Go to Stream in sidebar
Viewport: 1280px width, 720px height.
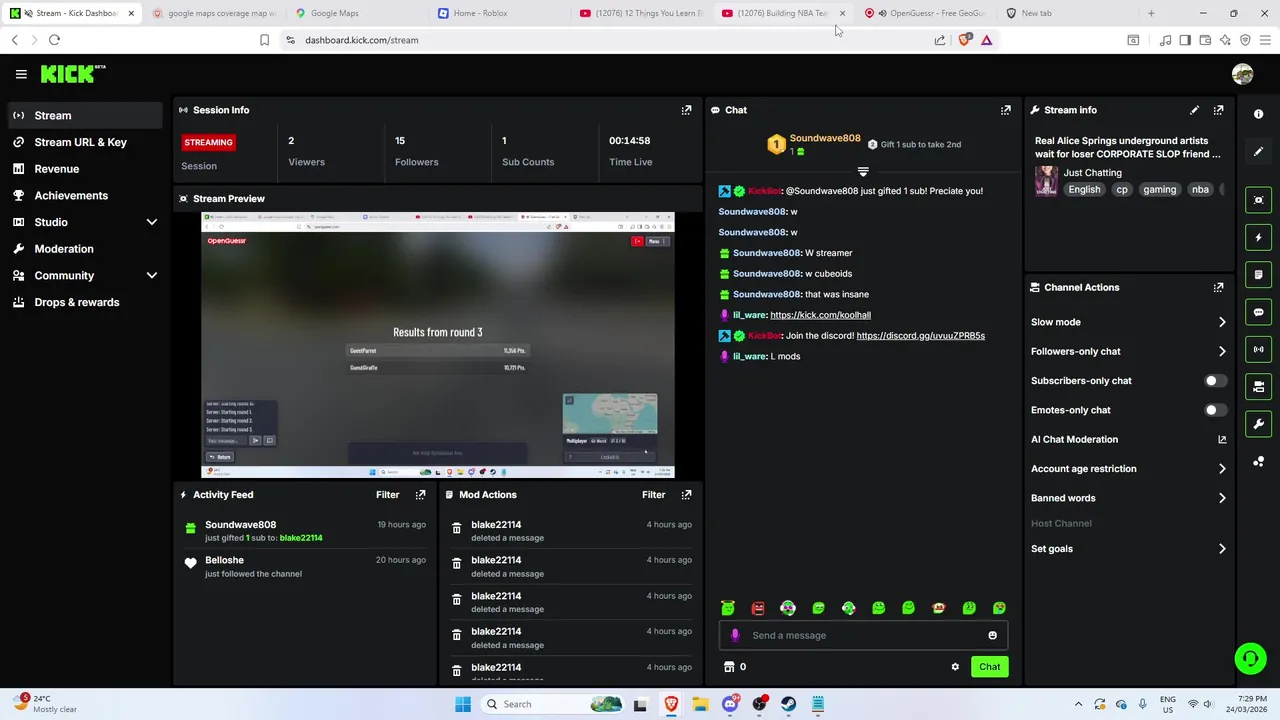point(85,115)
